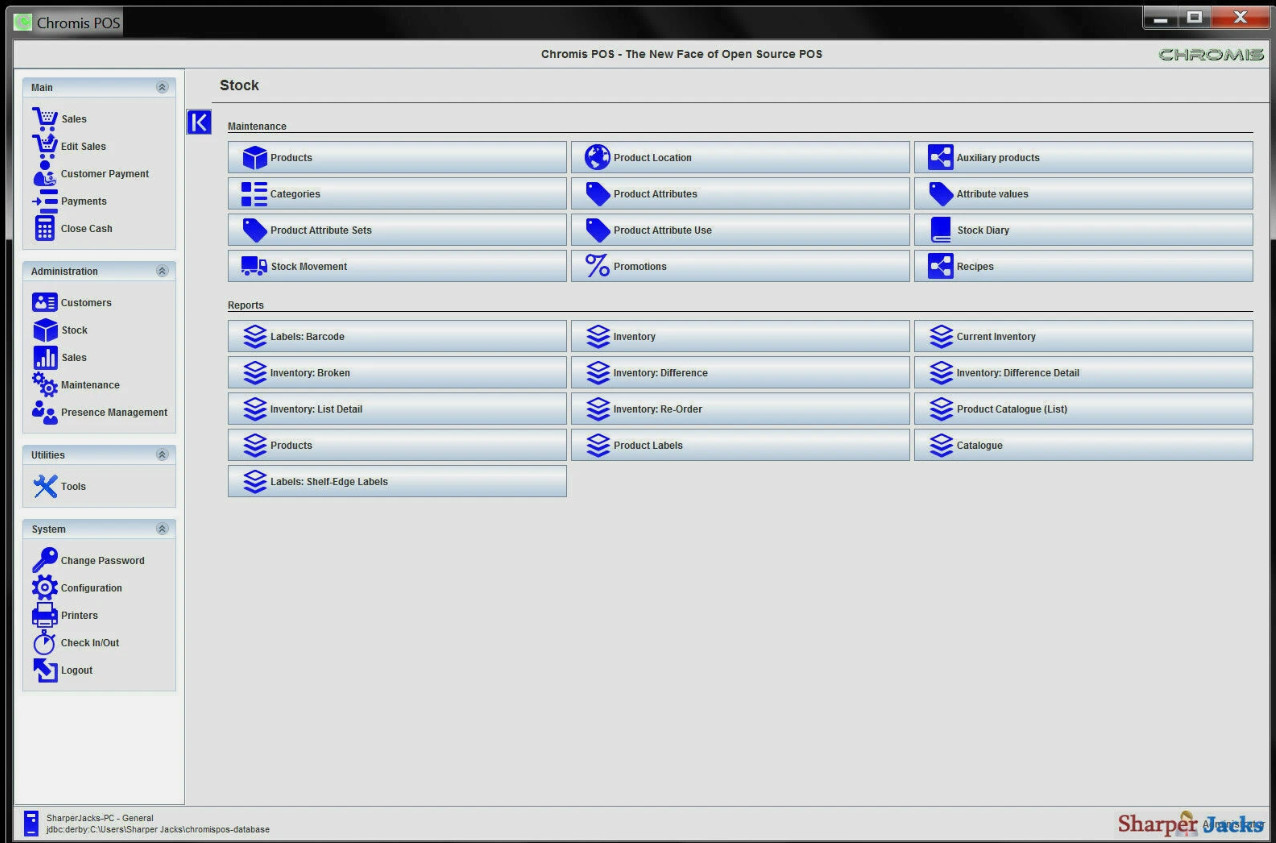The image size is (1276, 843).
Task: Open Product Attribute Sets
Action: click(397, 230)
